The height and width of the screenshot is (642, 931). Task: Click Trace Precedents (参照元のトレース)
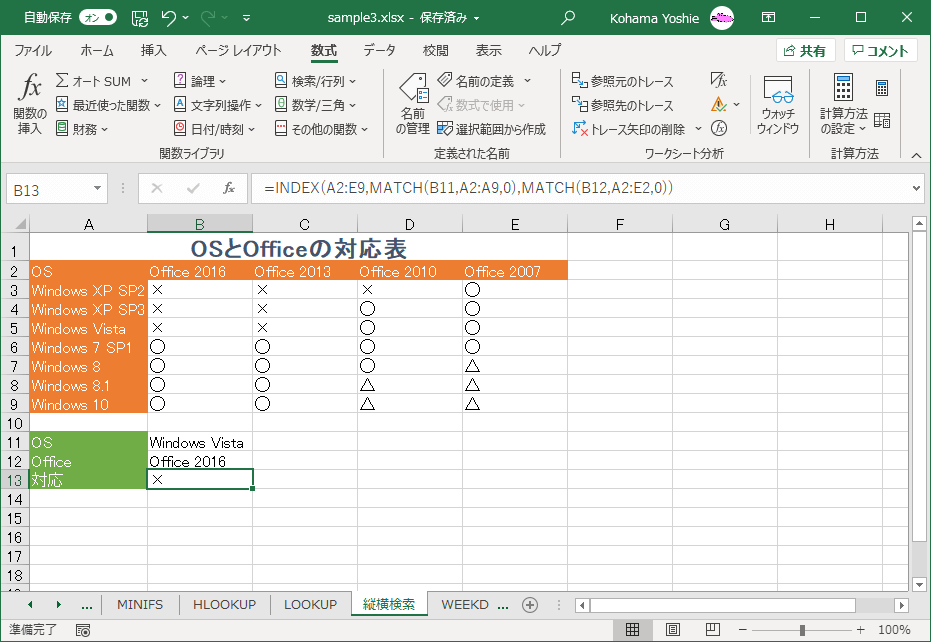click(623, 81)
